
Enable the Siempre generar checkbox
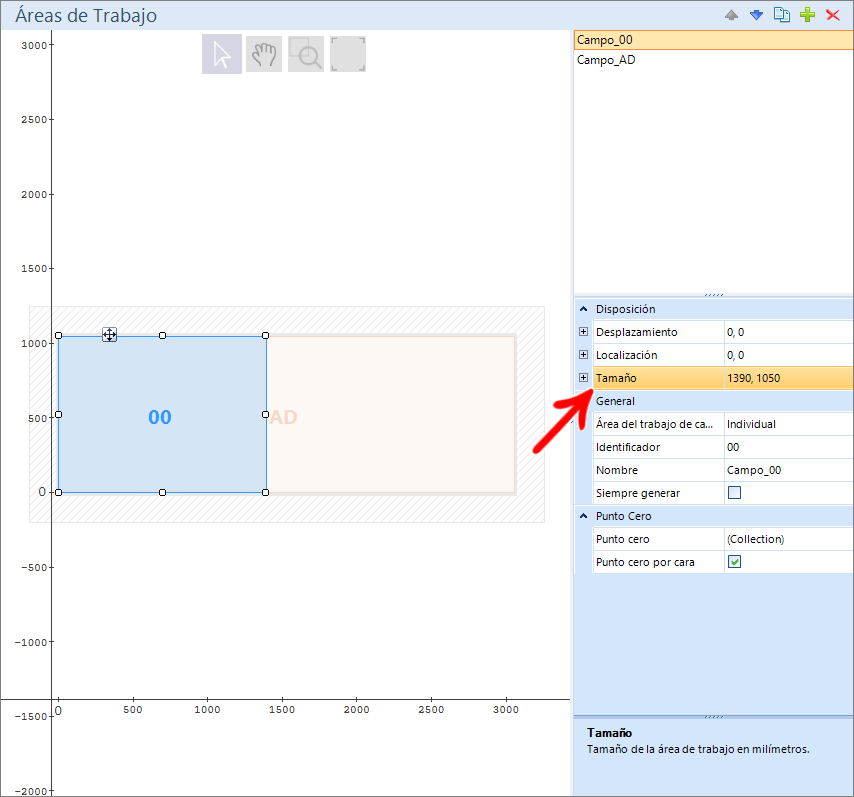pos(734,493)
